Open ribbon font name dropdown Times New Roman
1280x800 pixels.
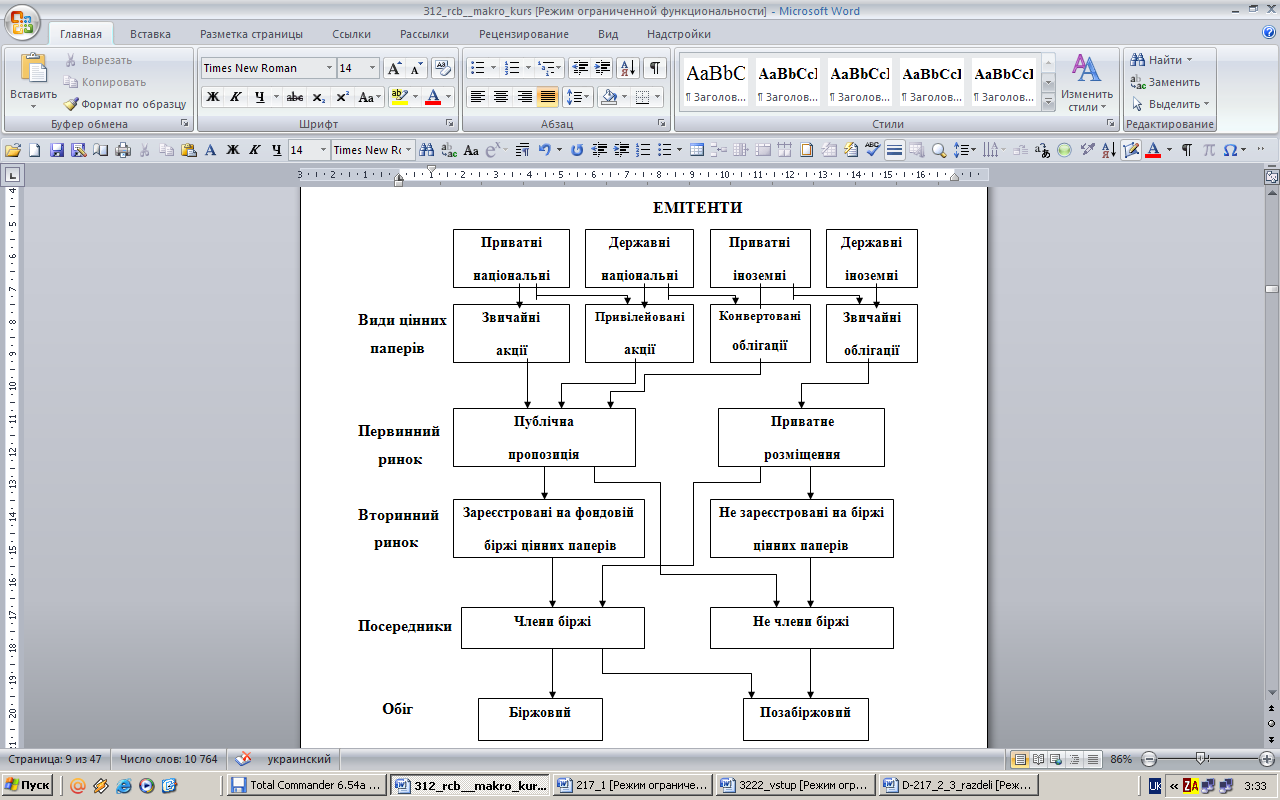pyautogui.click(x=329, y=68)
